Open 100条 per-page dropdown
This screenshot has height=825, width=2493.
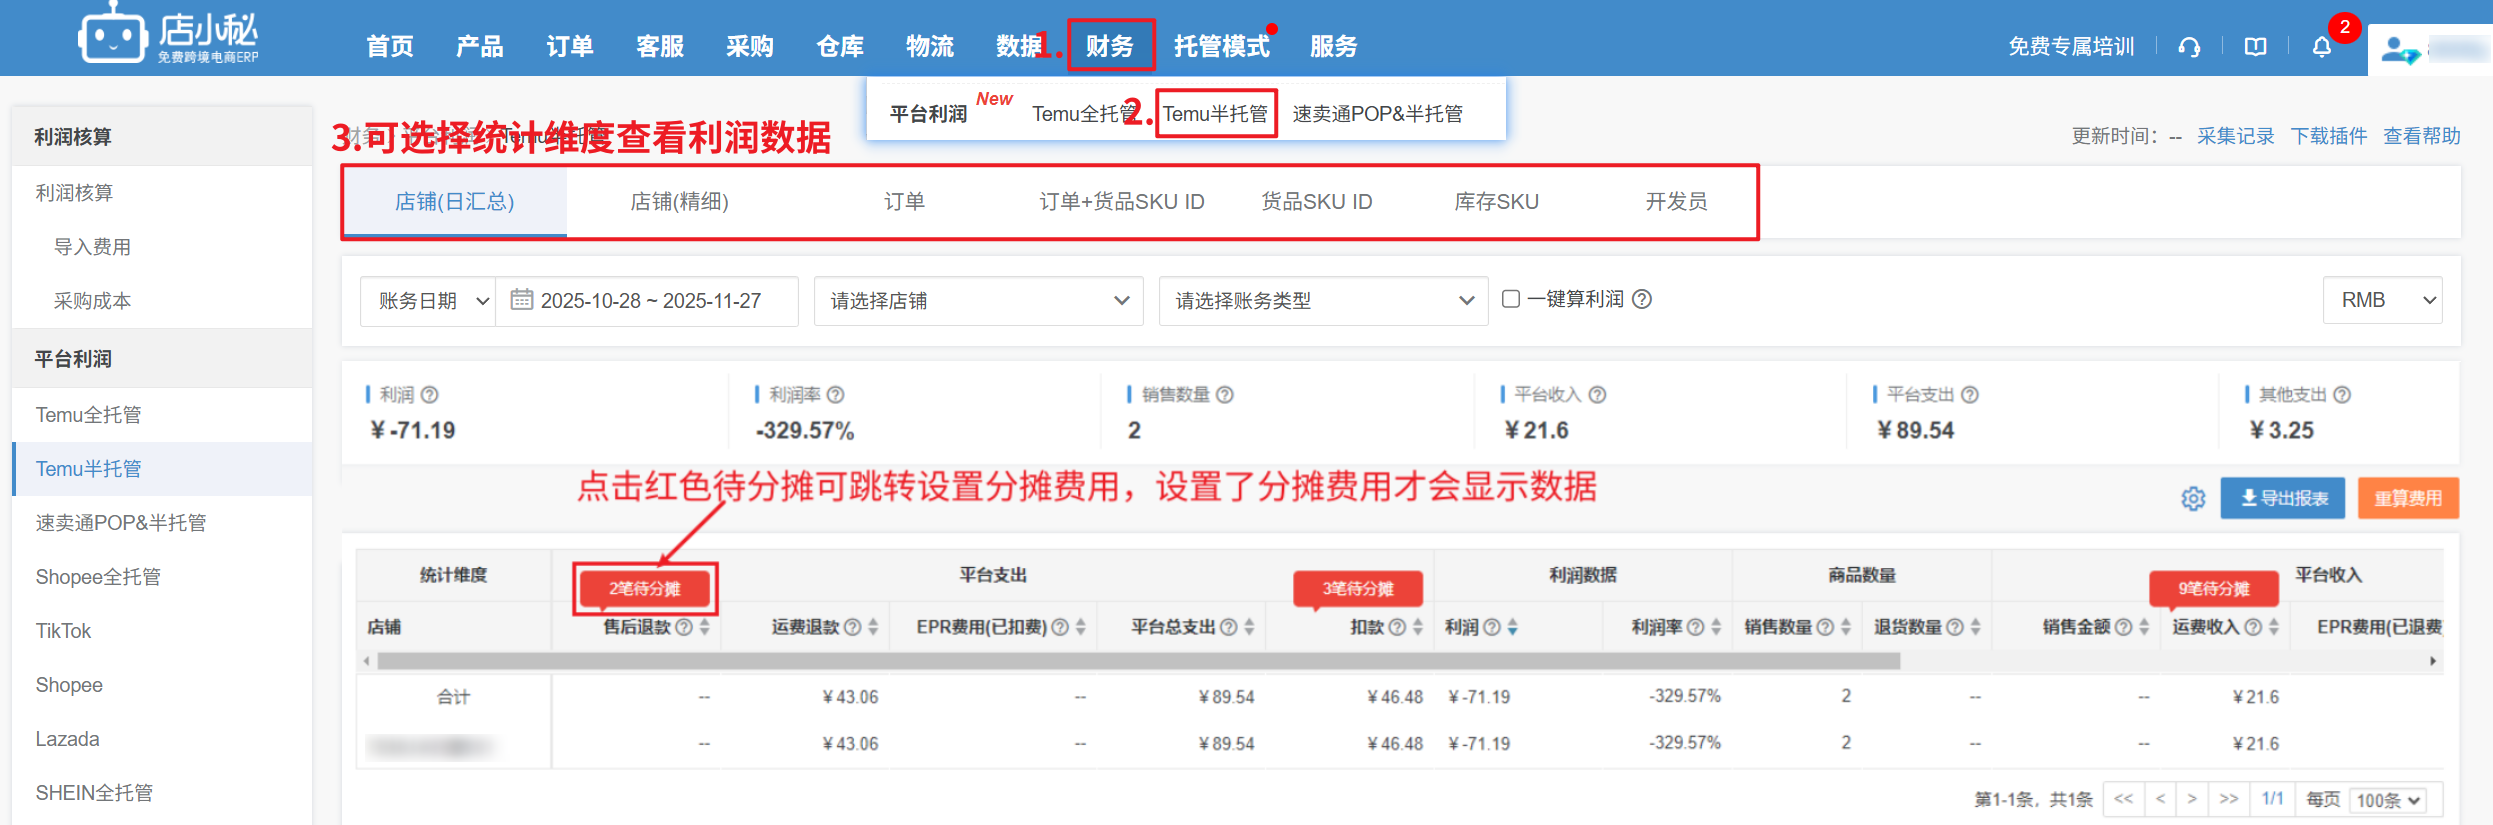pos(2387,800)
